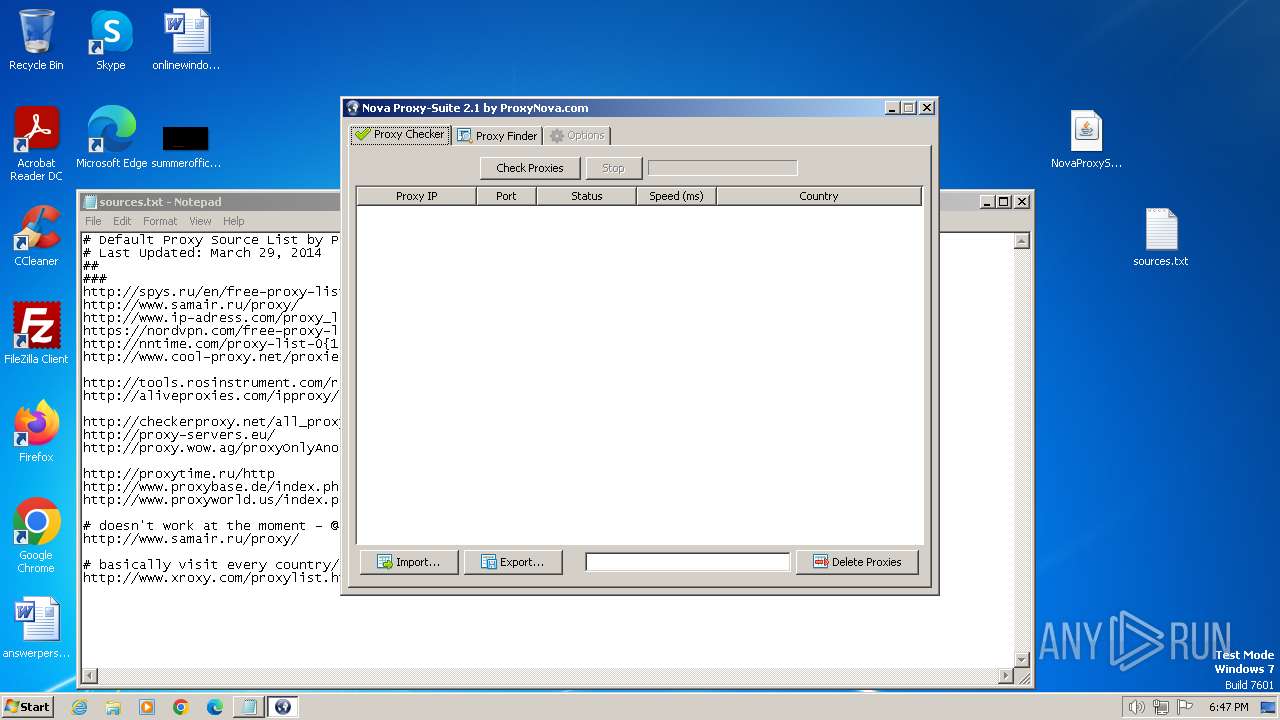Open the onlinewindo... Word document icon

(x=186, y=40)
